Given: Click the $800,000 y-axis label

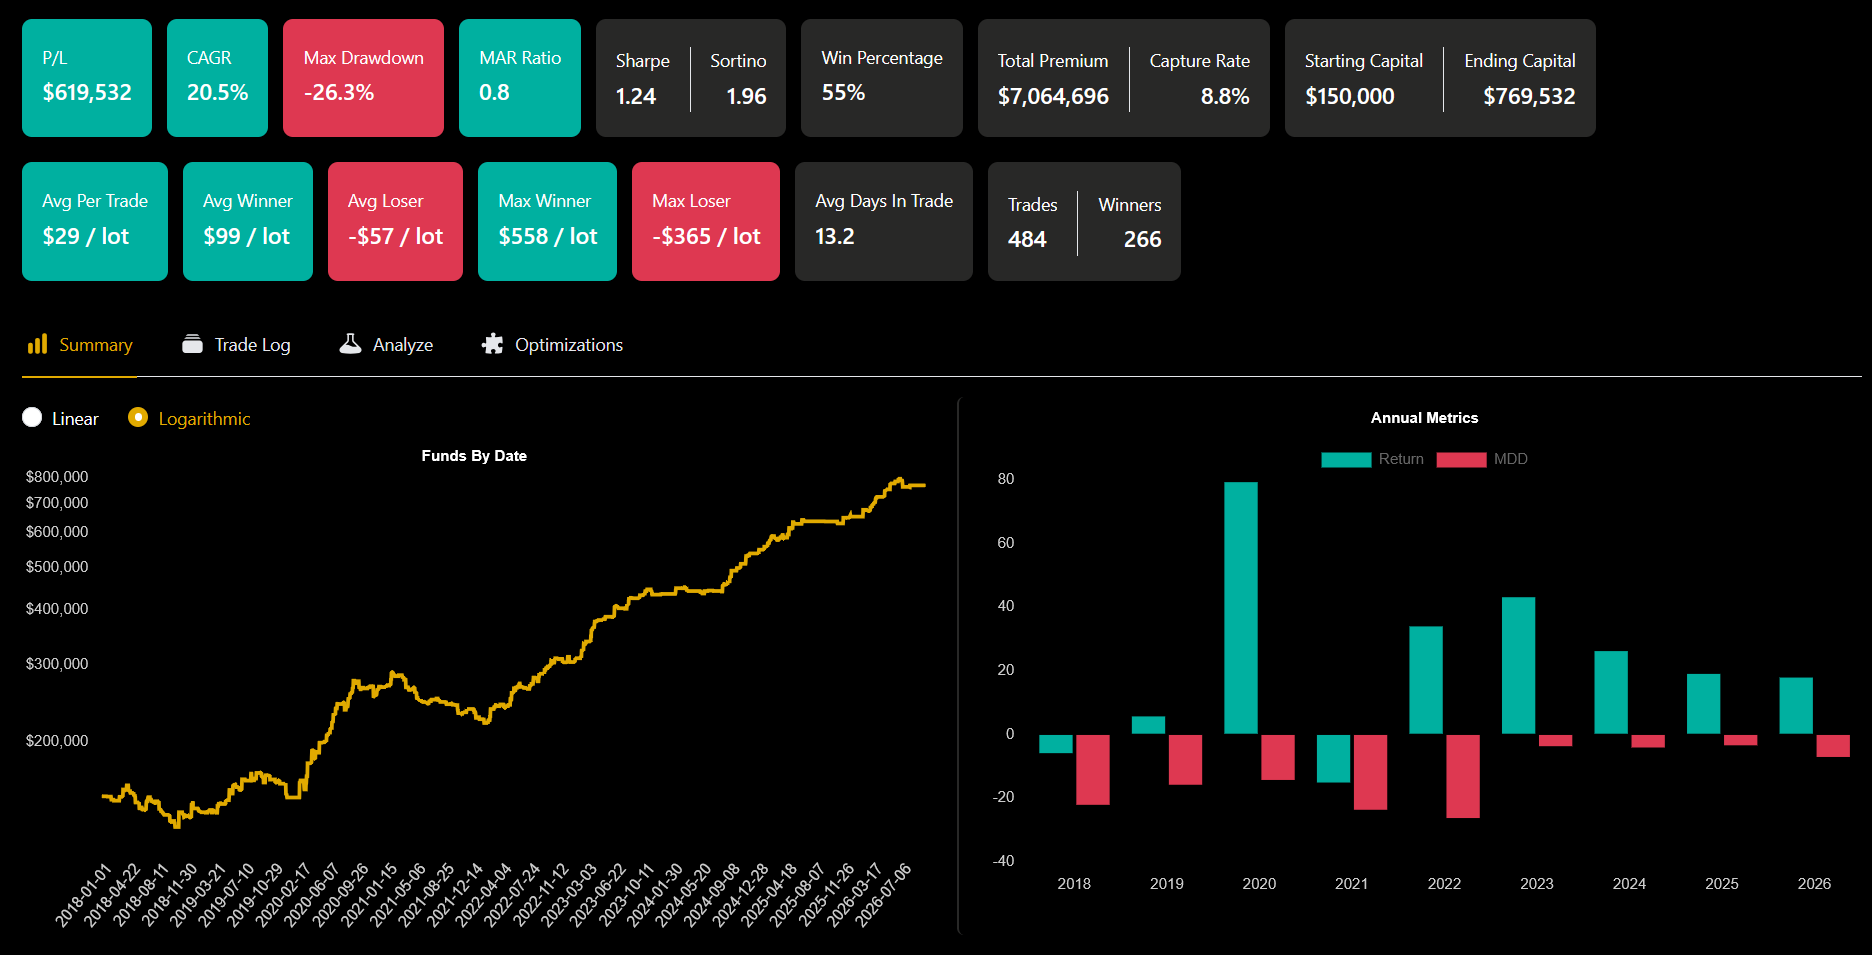Looking at the screenshot, I should click(x=57, y=477).
